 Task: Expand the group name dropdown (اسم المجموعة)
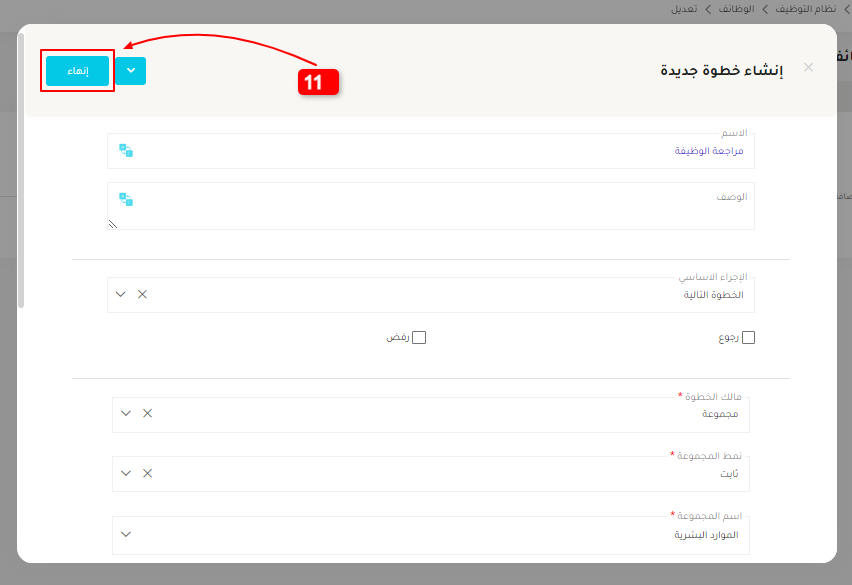(126, 533)
